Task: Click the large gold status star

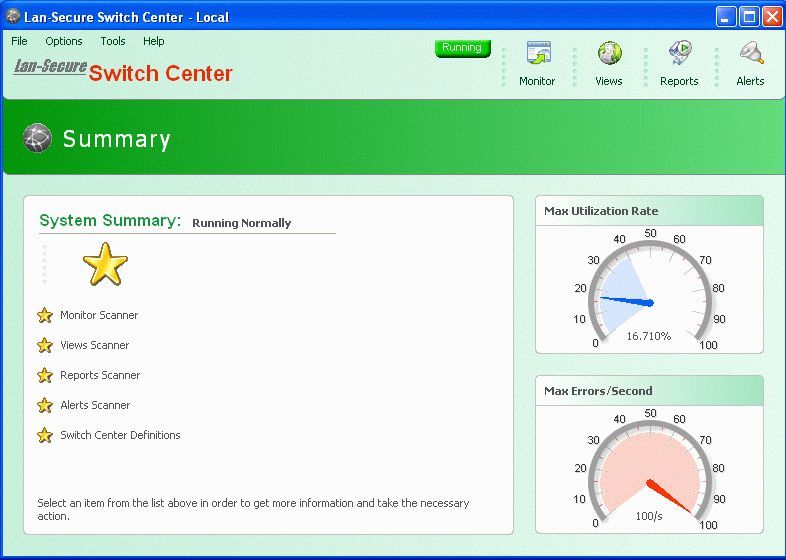Action: pos(105,264)
